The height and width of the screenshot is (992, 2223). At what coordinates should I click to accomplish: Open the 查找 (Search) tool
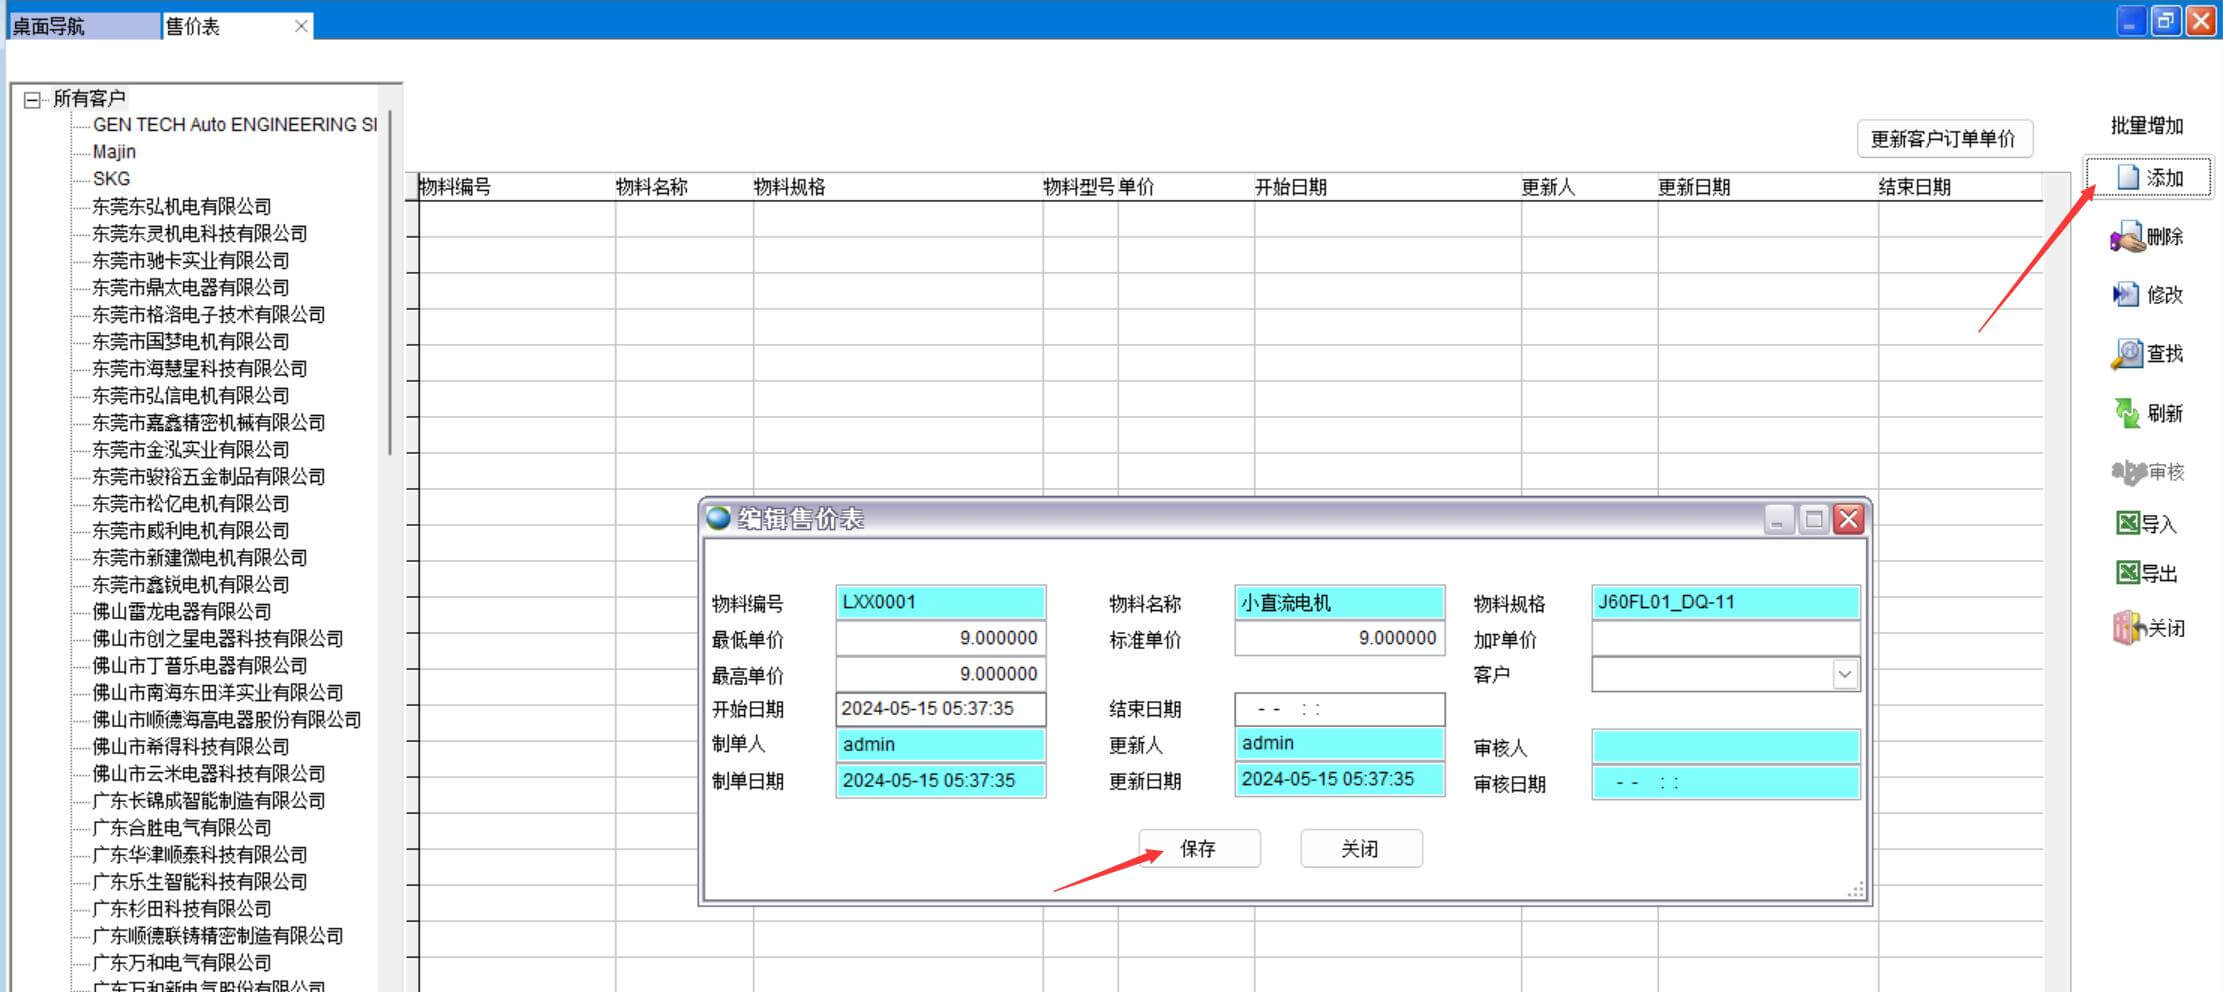2126,354
